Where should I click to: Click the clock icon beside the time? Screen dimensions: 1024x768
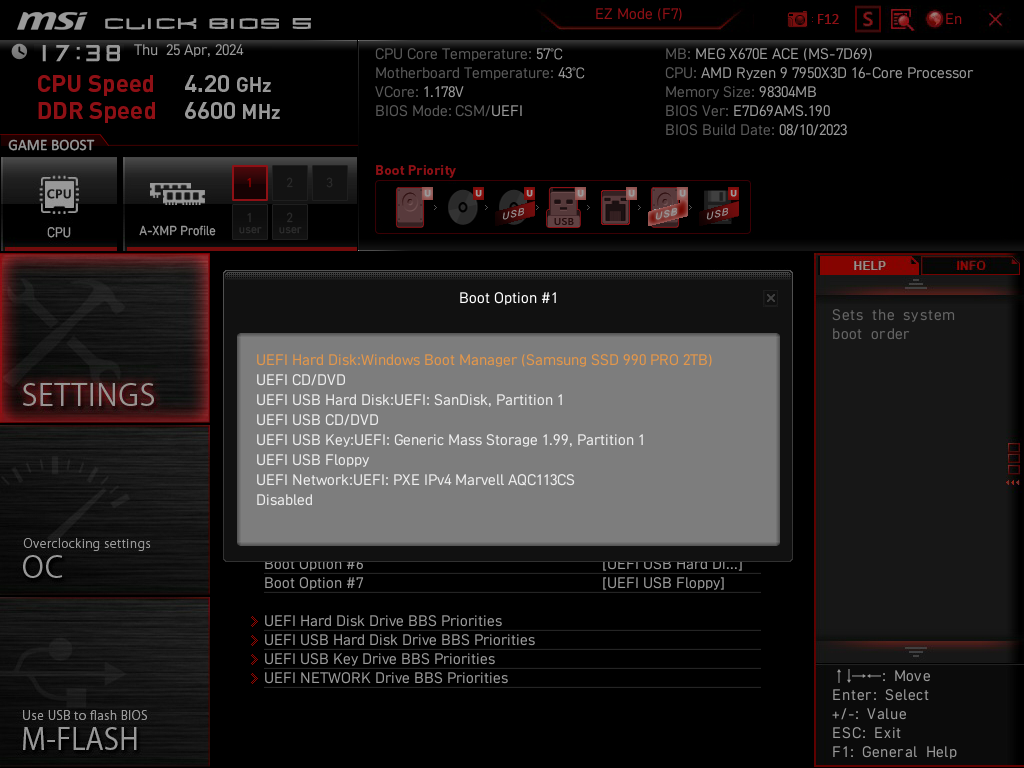(x=19, y=52)
